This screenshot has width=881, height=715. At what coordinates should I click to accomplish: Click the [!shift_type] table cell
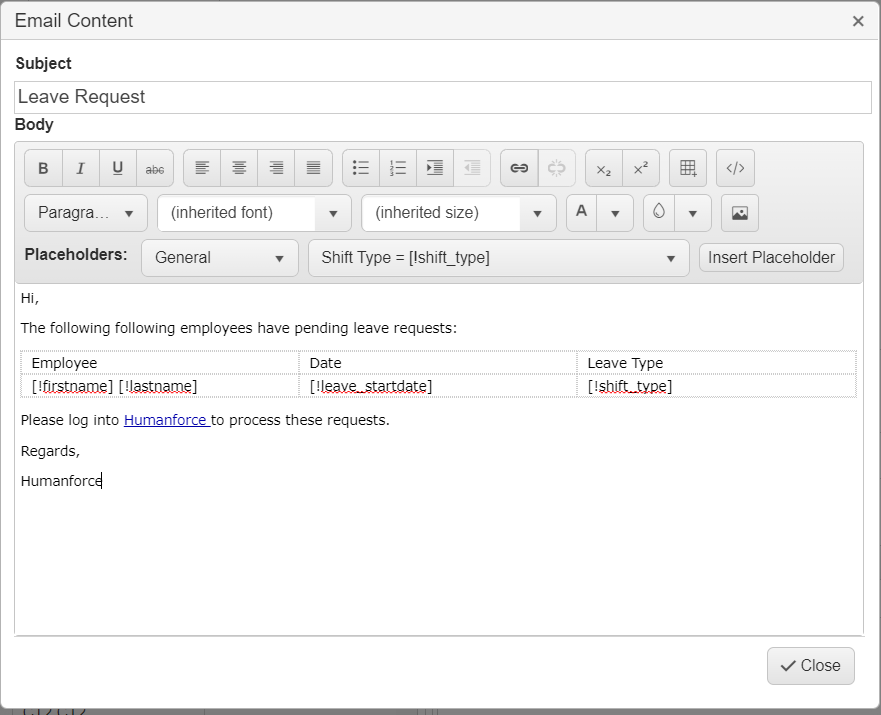[716, 386]
